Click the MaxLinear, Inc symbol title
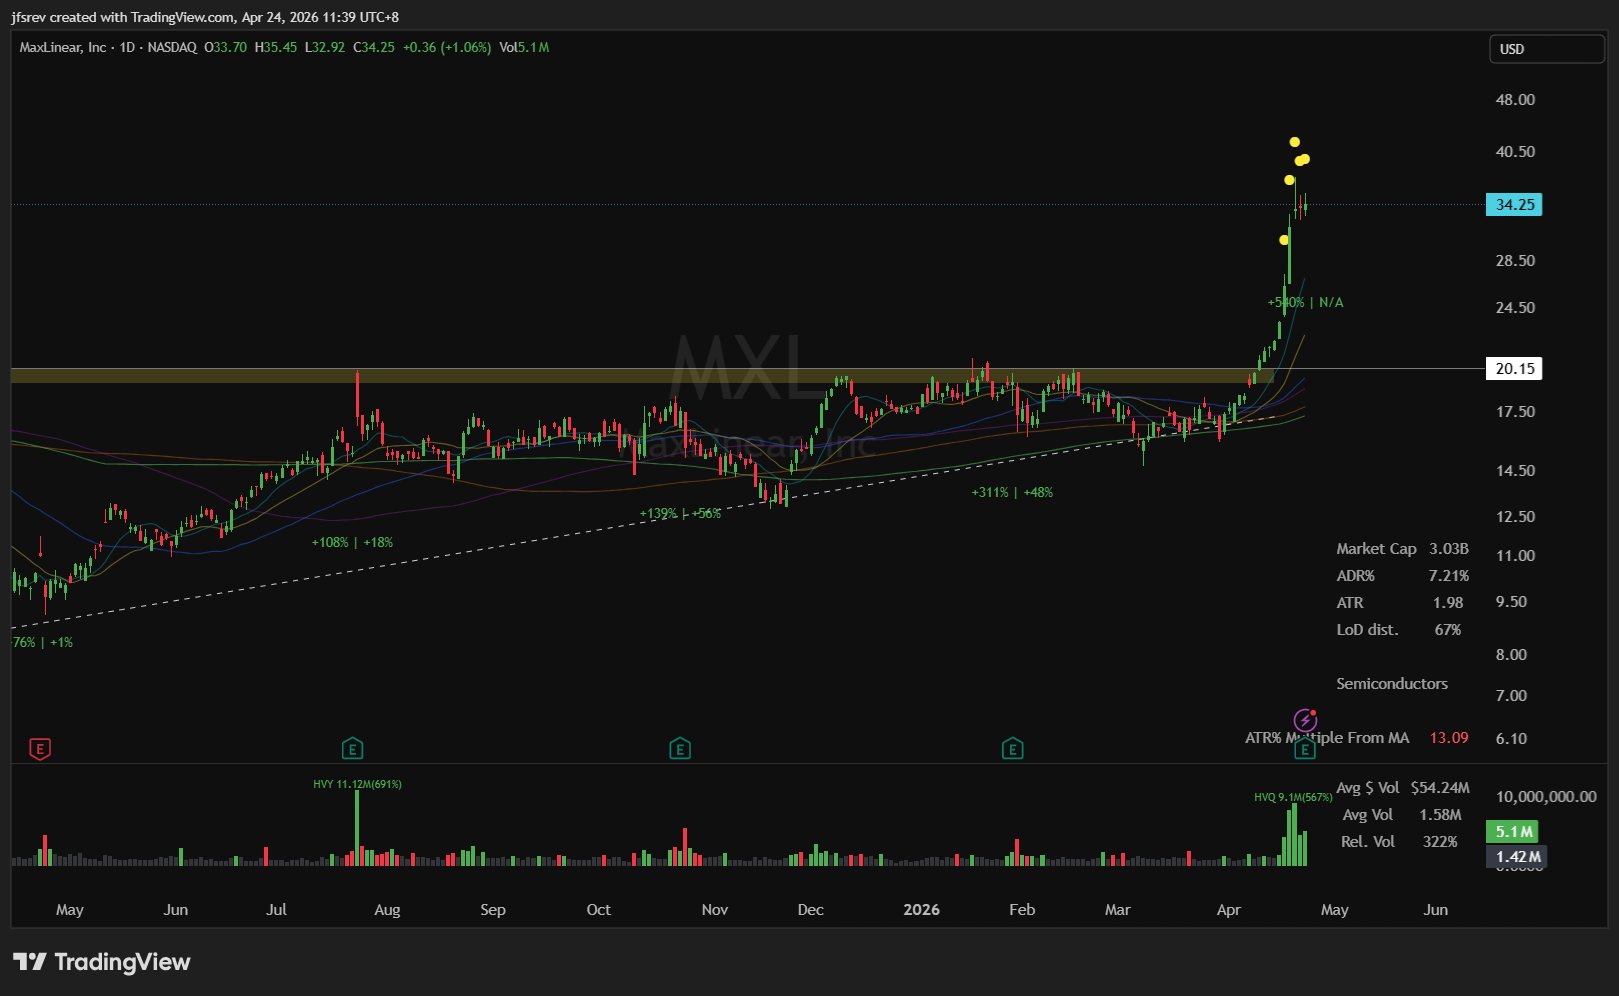The width and height of the screenshot is (1619, 996). pos(62,47)
